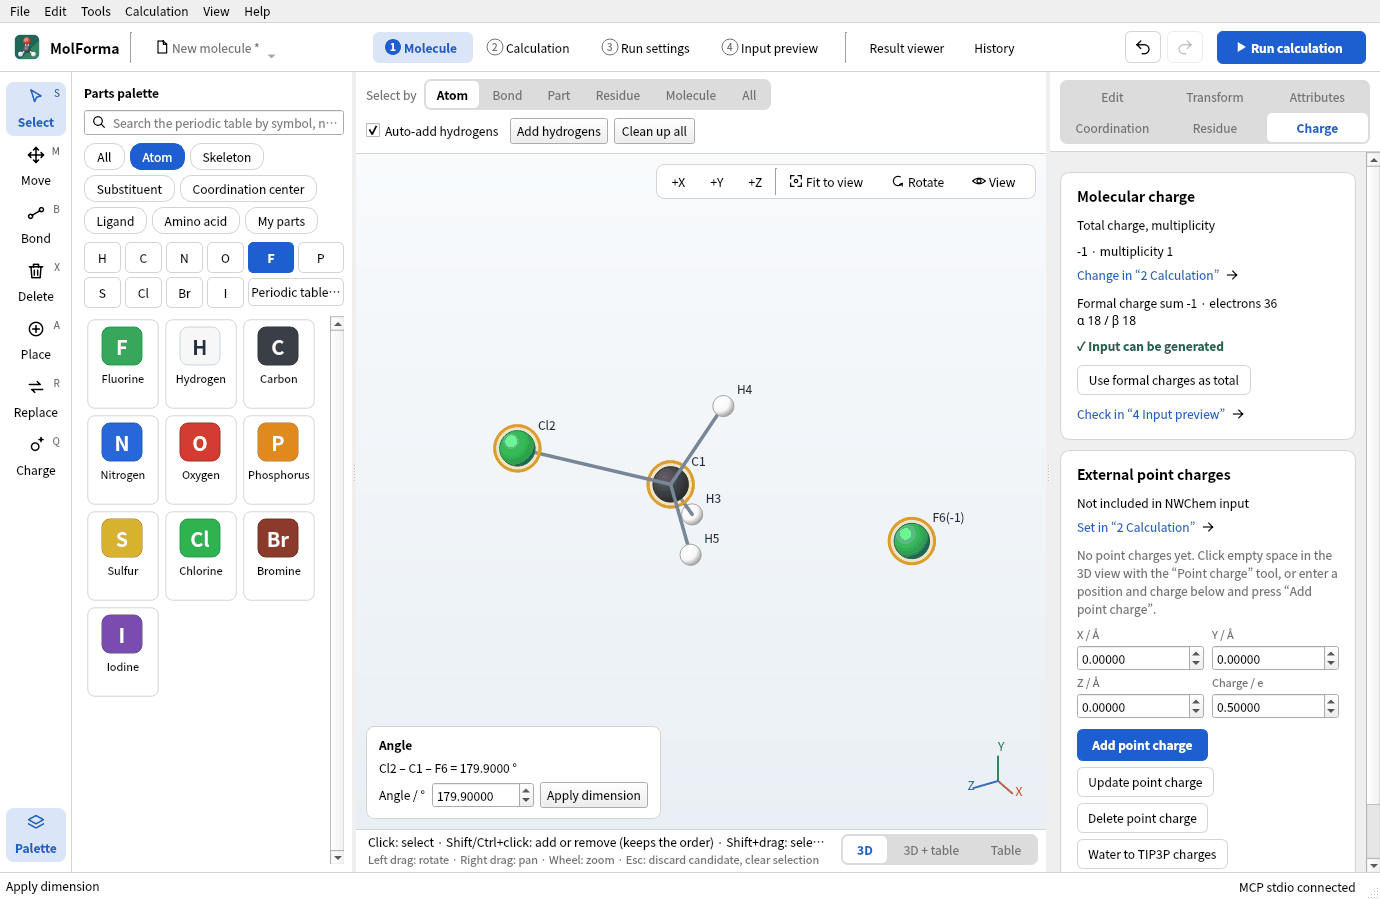Click Add point charge button
Viewport: 1380px width, 900px height.
tap(1142, 745)
